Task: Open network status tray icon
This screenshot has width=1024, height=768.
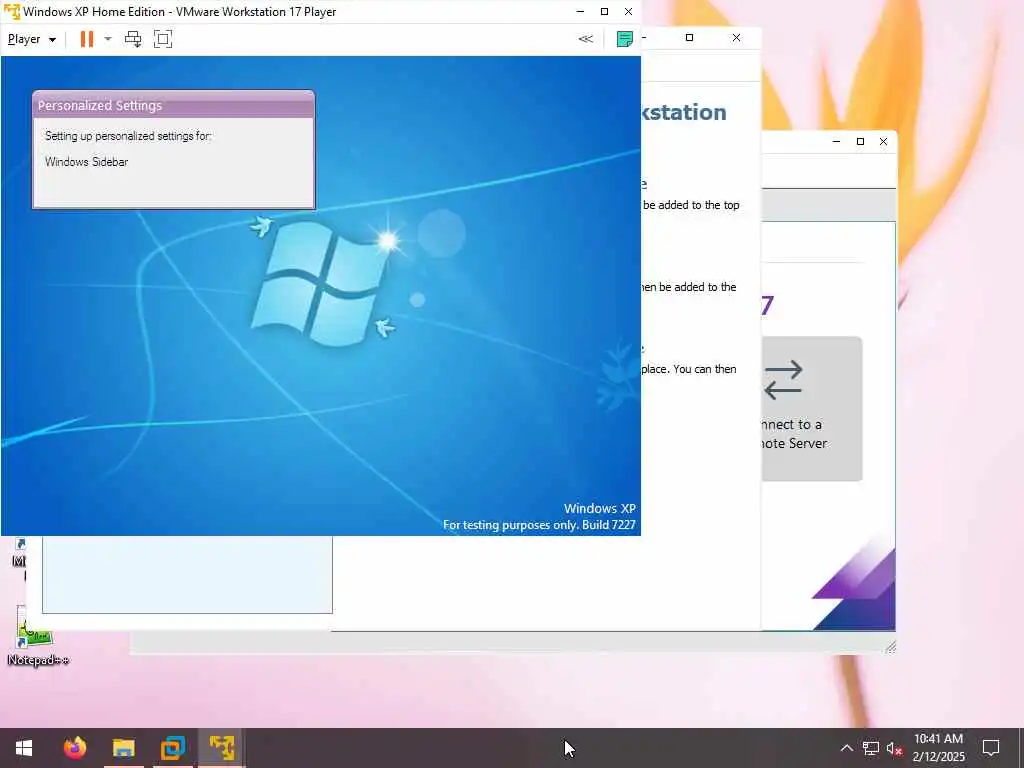Action: pos(871,748)
